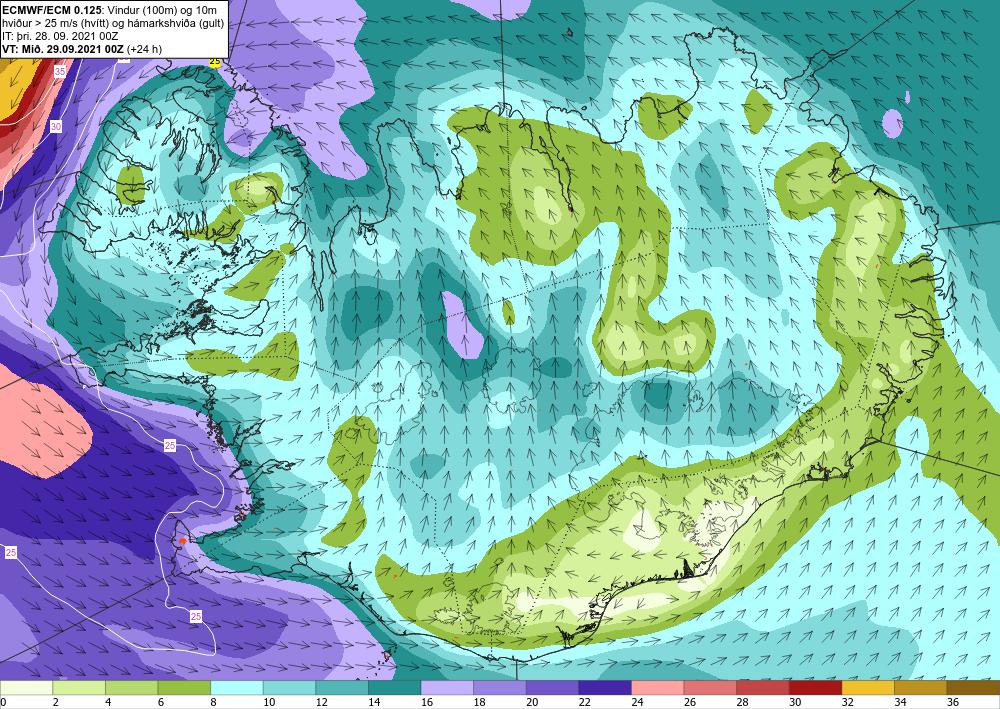Screen dimensions: 1000x709
Task: Select the dark teal 14–16 legend swatch
Action: coord(395,688)
